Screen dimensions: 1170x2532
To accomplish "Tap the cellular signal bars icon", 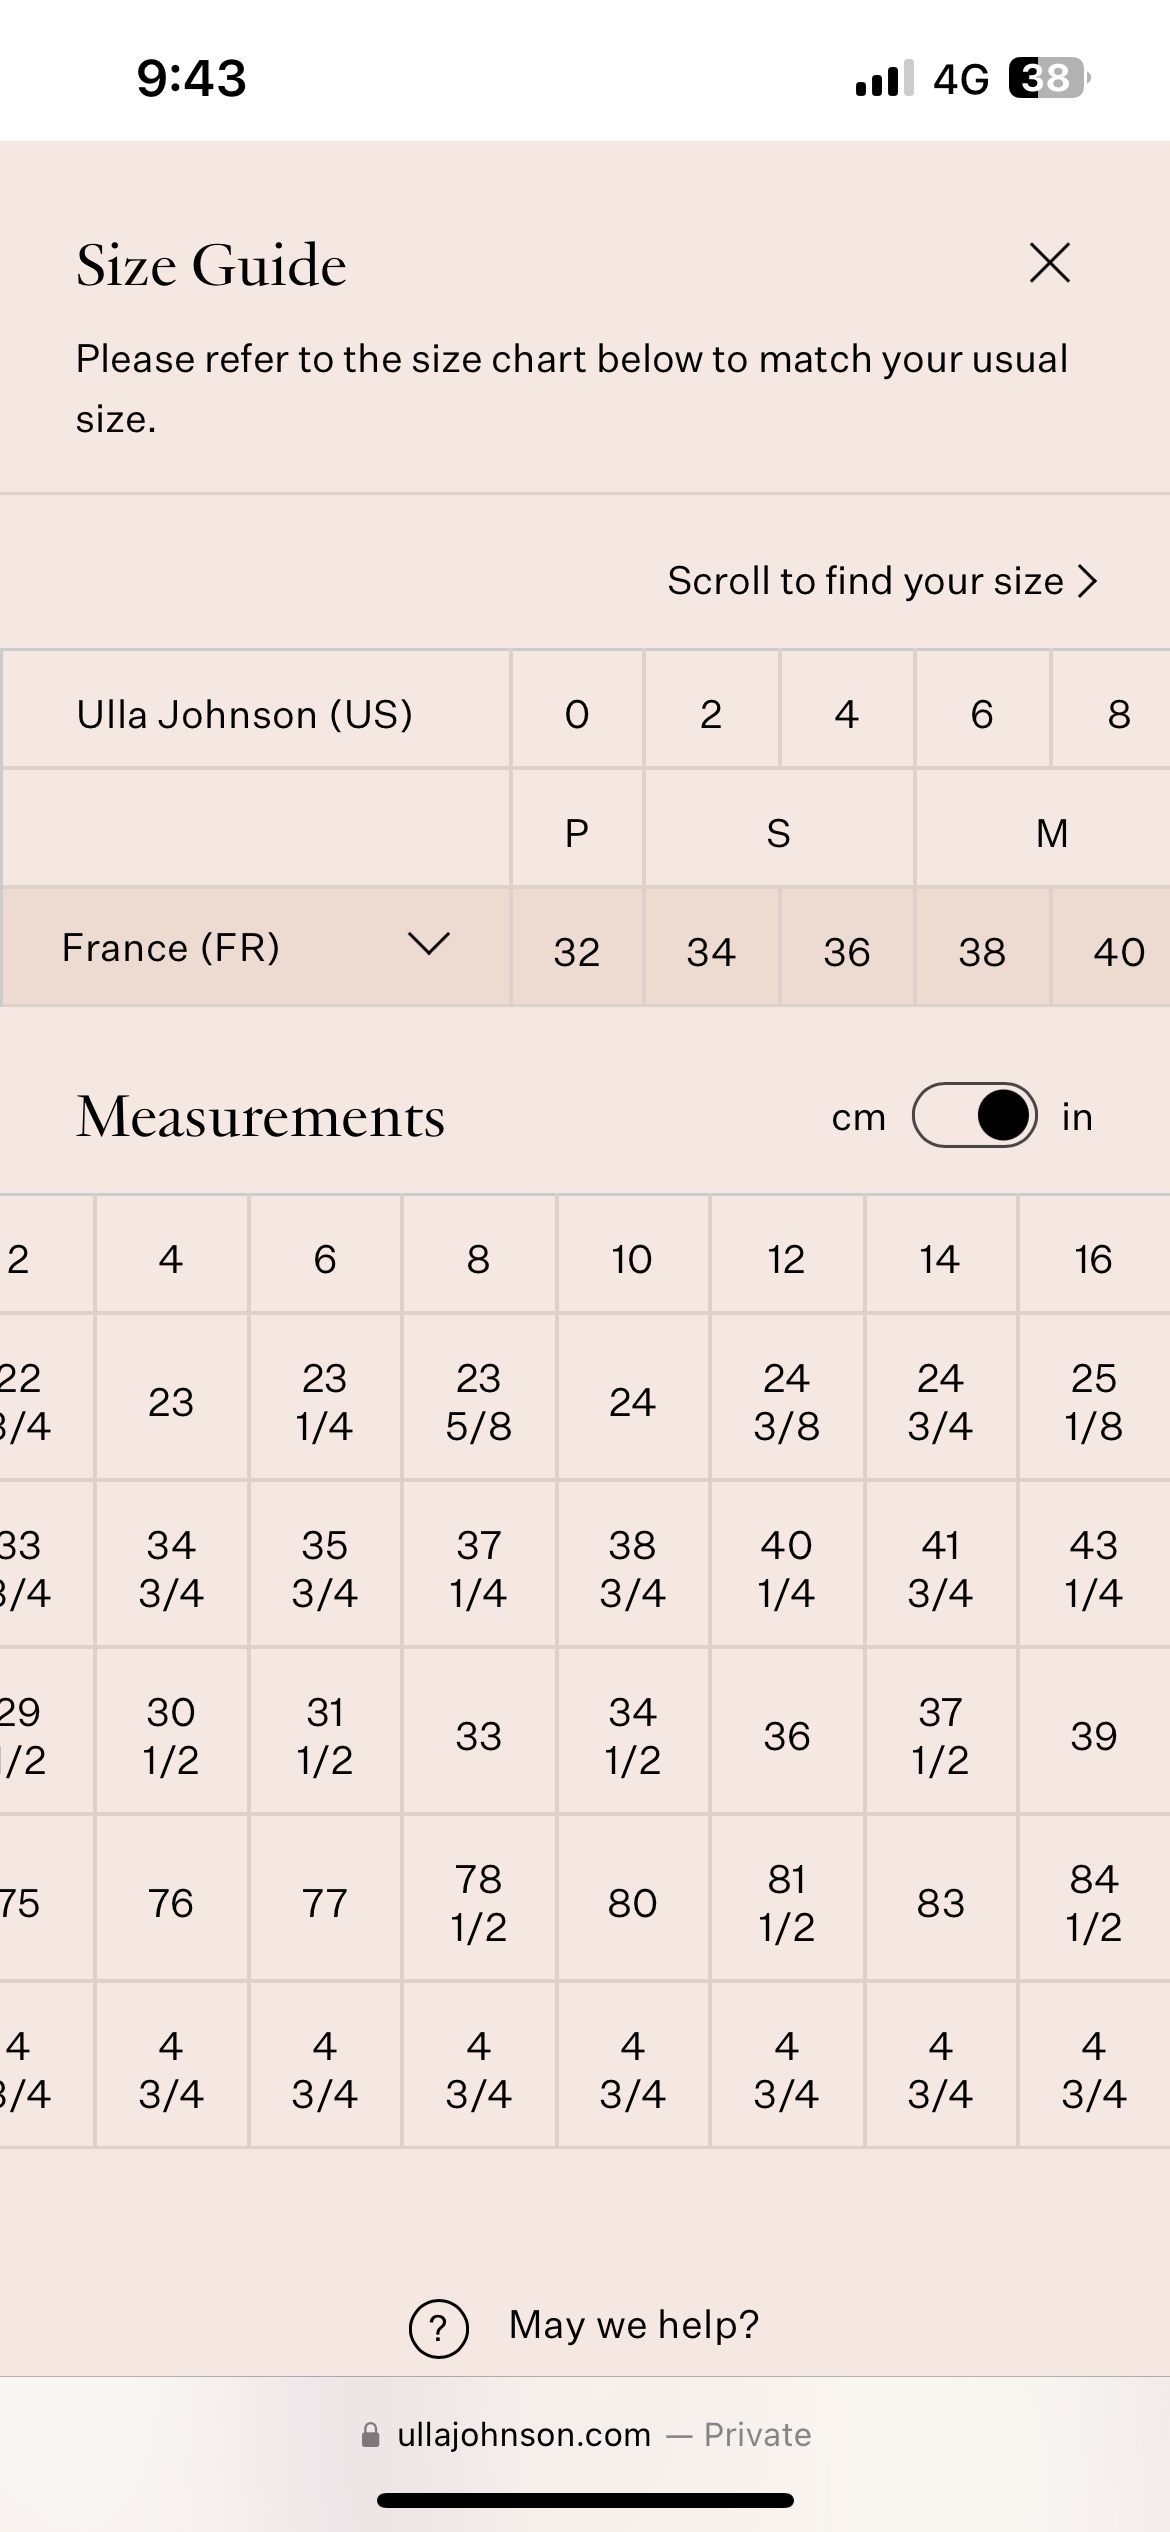I will pyautogui.click(x=885, y=78).
